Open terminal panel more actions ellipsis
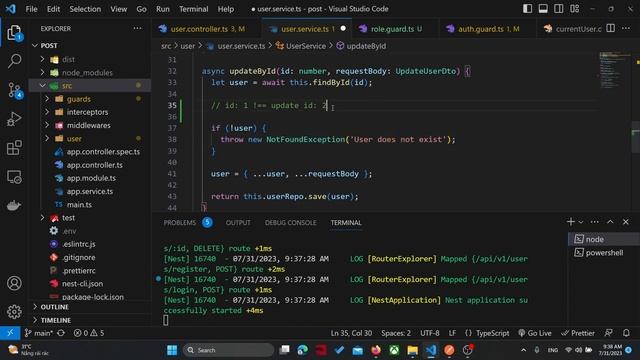Viewport: 640px width, 360px height. pyautogui.click(x=594, y=222)
